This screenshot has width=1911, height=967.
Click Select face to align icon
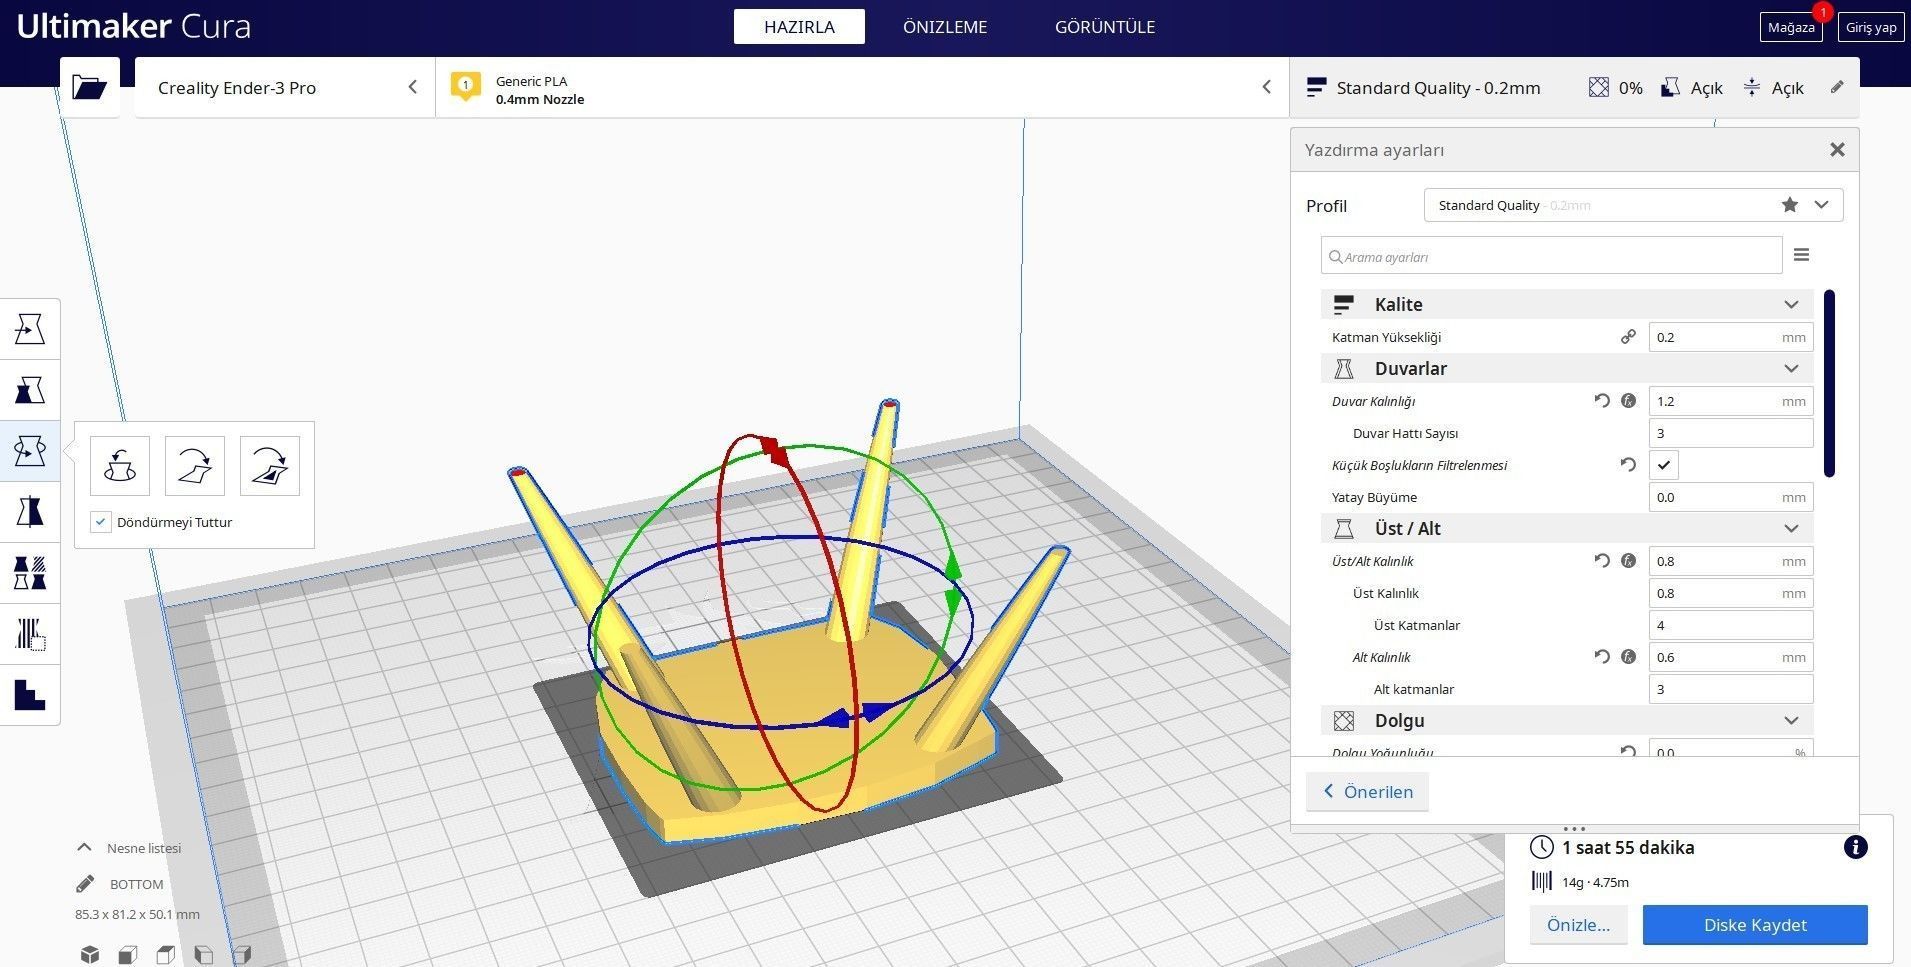pos(270,466)
